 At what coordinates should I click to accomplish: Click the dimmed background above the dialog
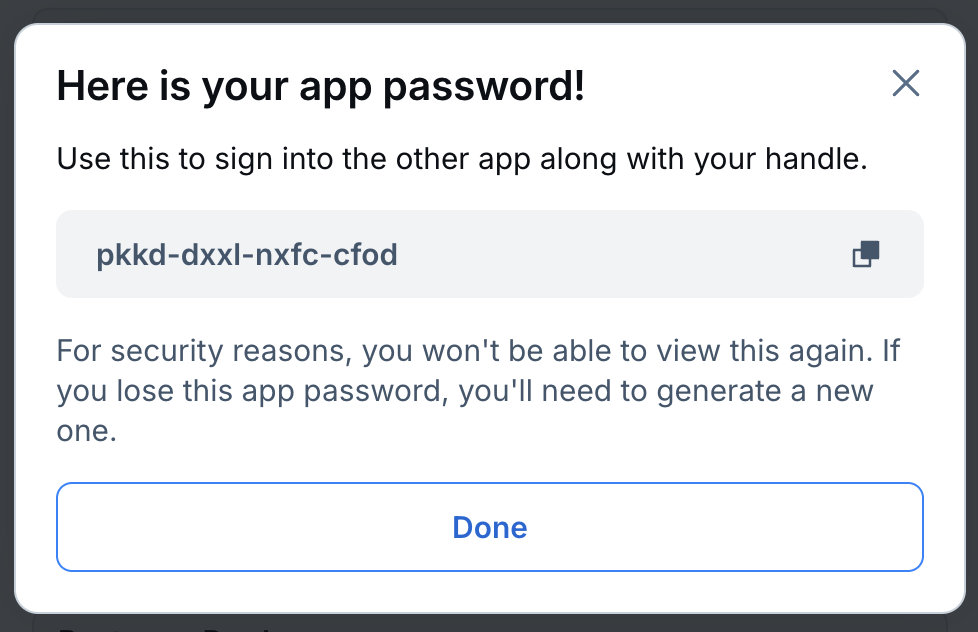coord(489,8)
